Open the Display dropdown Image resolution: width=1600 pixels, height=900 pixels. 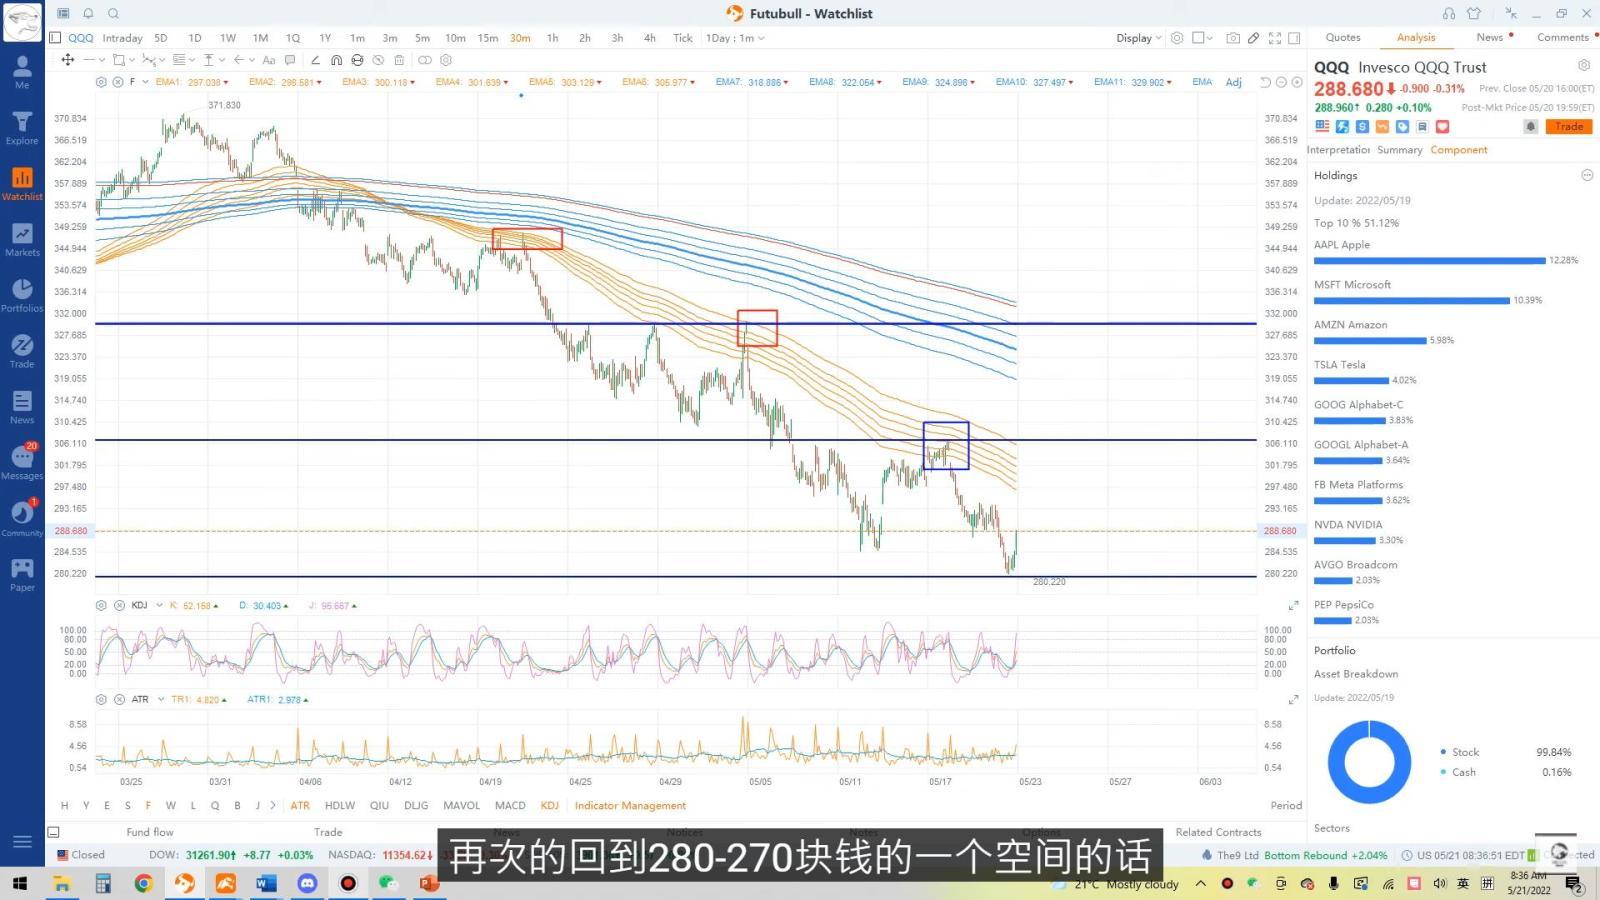tap(1139, 38)
